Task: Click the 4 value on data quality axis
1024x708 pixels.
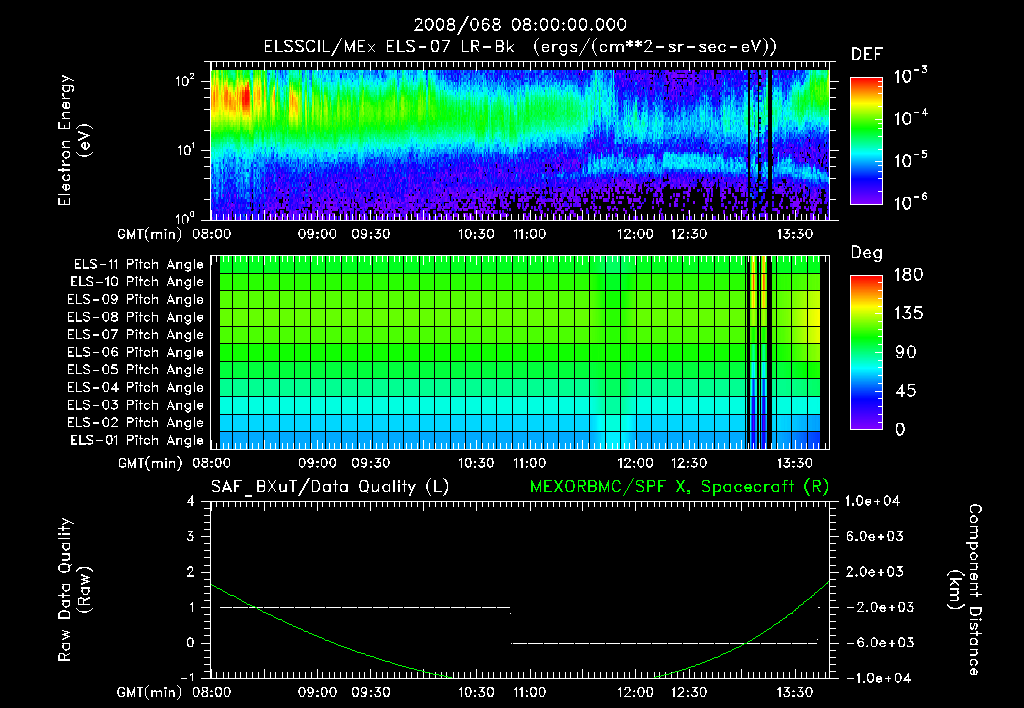Action: [191, 502]
